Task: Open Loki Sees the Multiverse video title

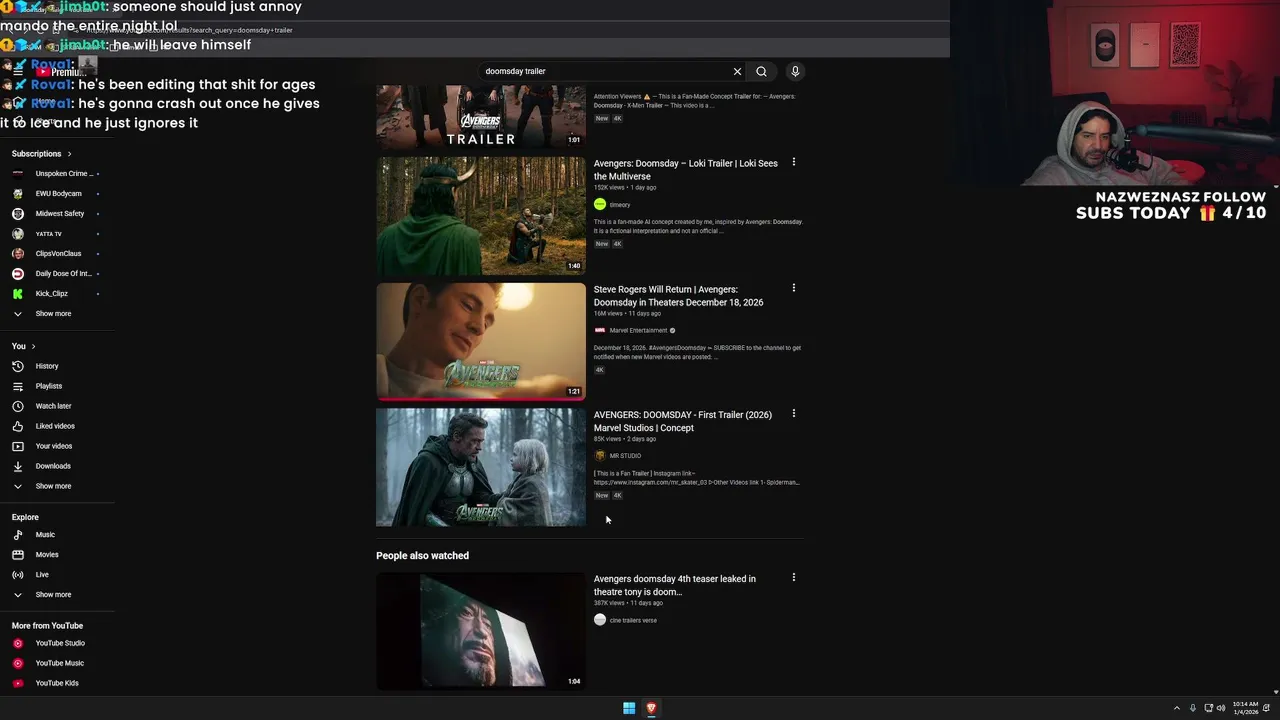Action: coord(685,170)
